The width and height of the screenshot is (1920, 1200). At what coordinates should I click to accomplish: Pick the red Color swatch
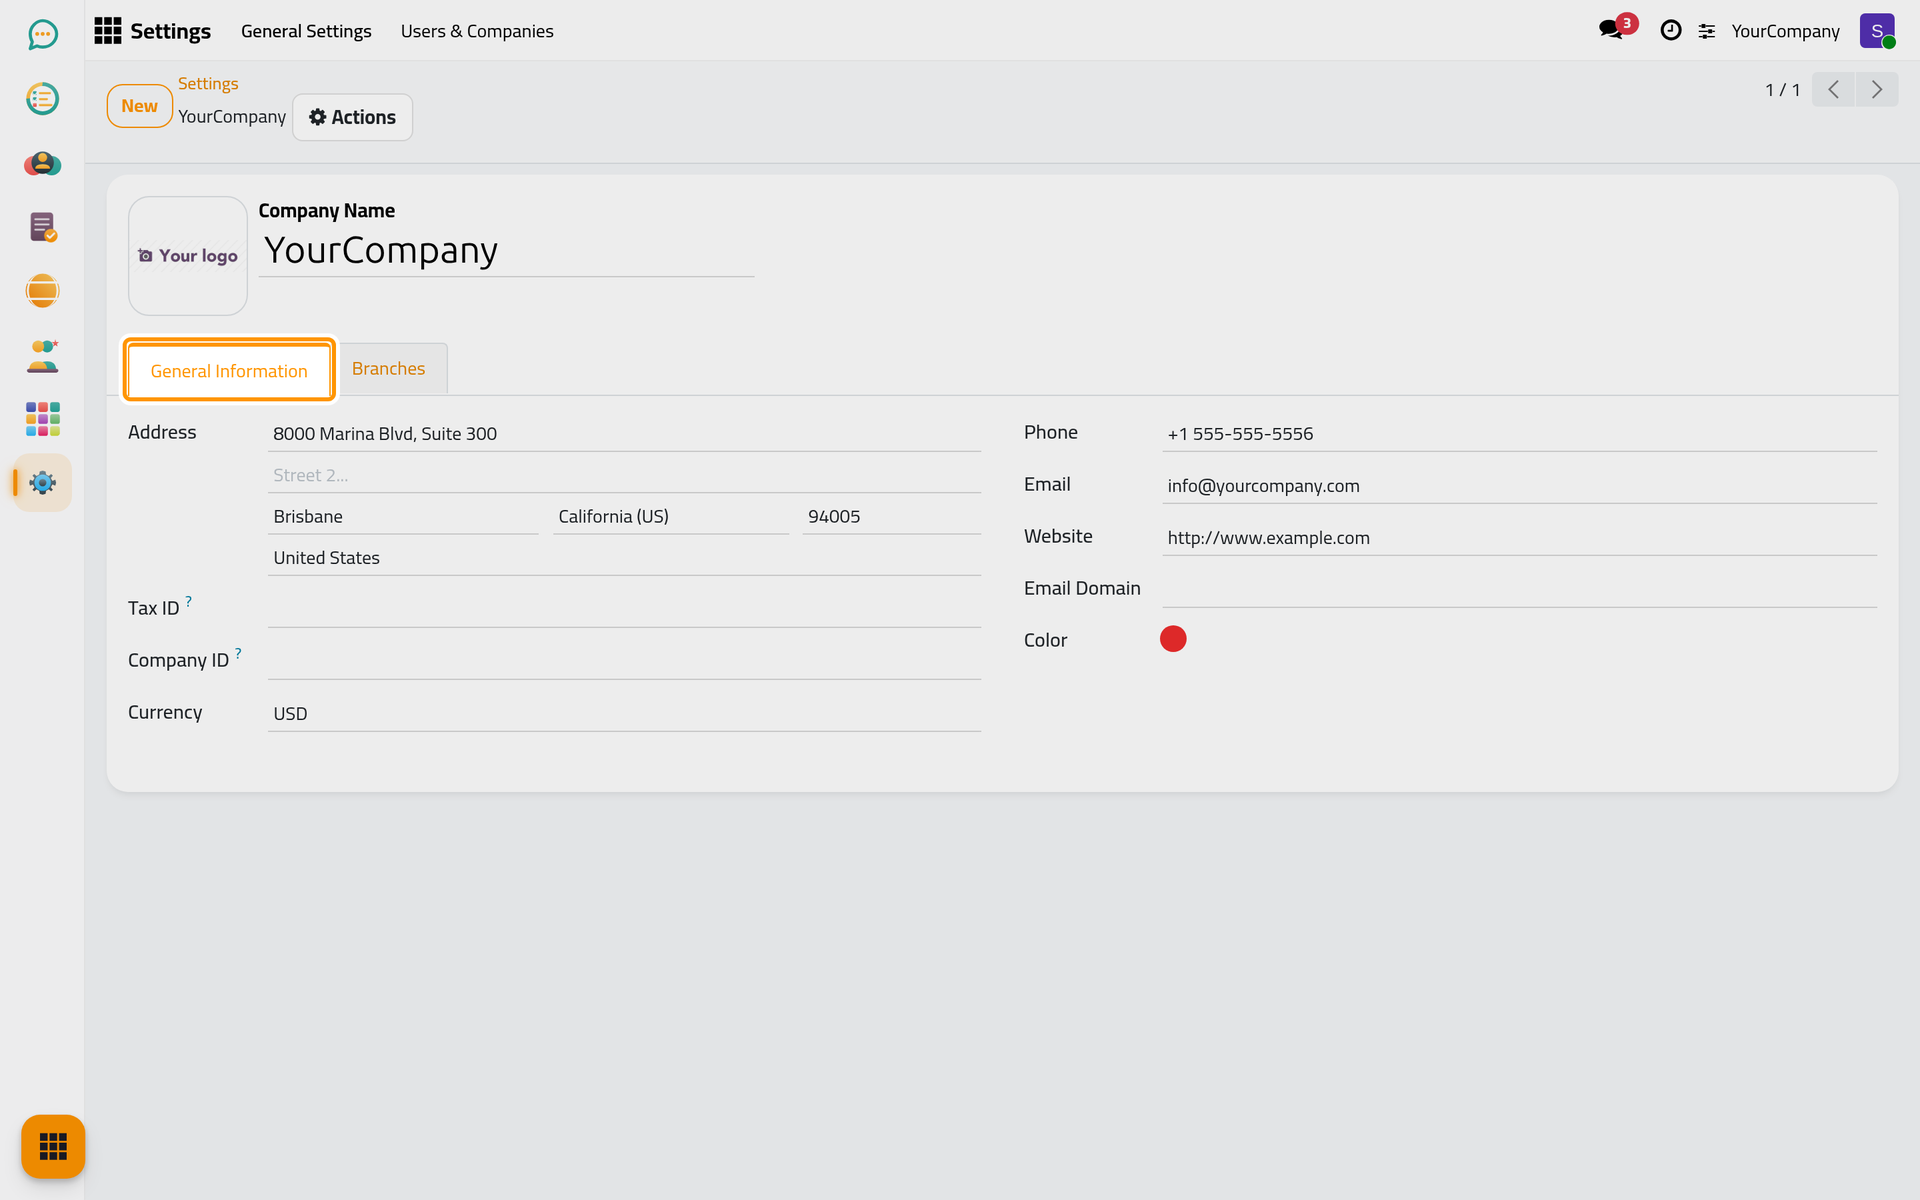[x=1173, y=639]
